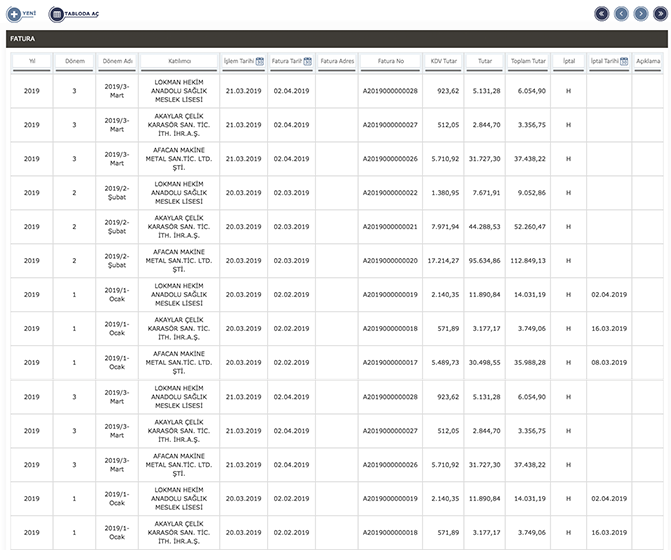
Task: Jump to the last page with double-right arrow
Action: (x=659, y=14)
